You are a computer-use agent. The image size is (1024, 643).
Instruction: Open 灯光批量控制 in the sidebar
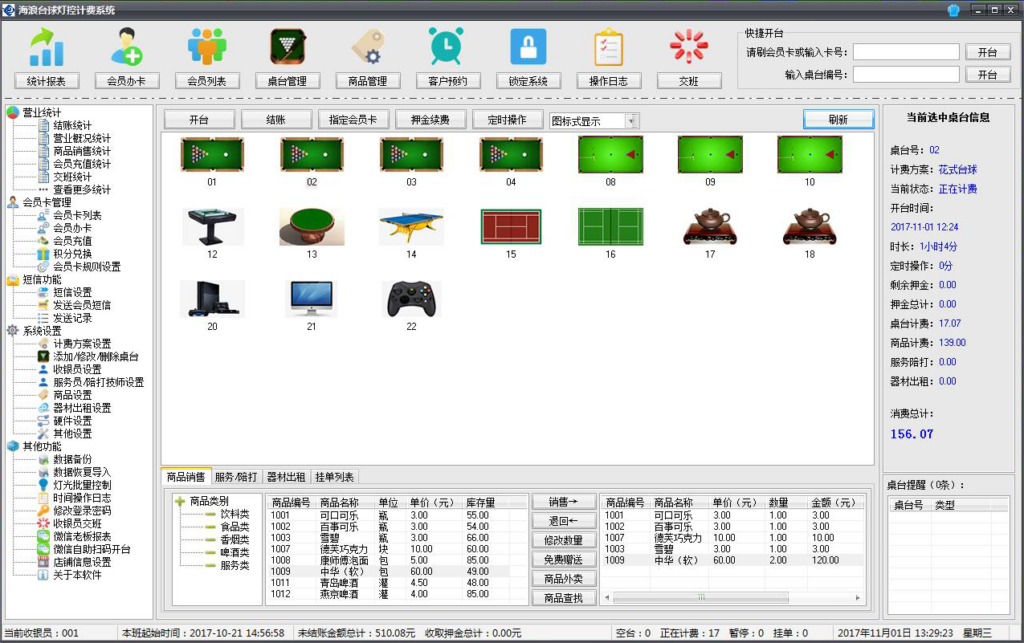82,485
